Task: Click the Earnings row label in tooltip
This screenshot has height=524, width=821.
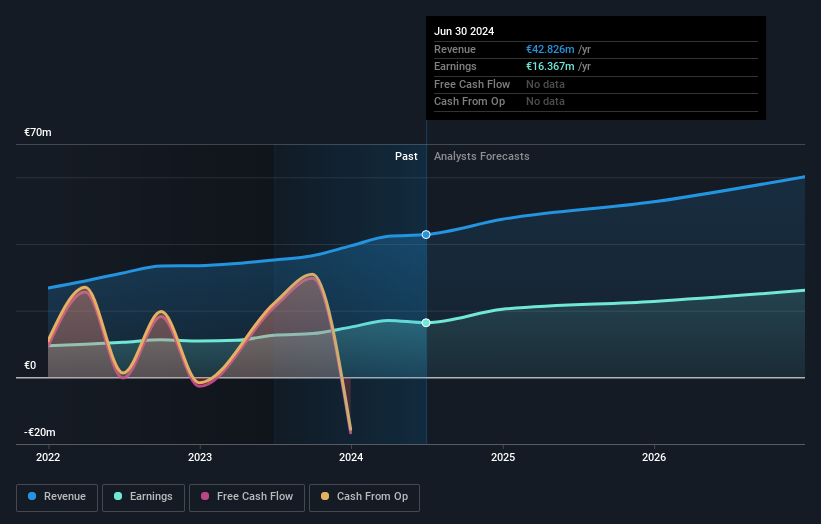Action: pos(455,66)
